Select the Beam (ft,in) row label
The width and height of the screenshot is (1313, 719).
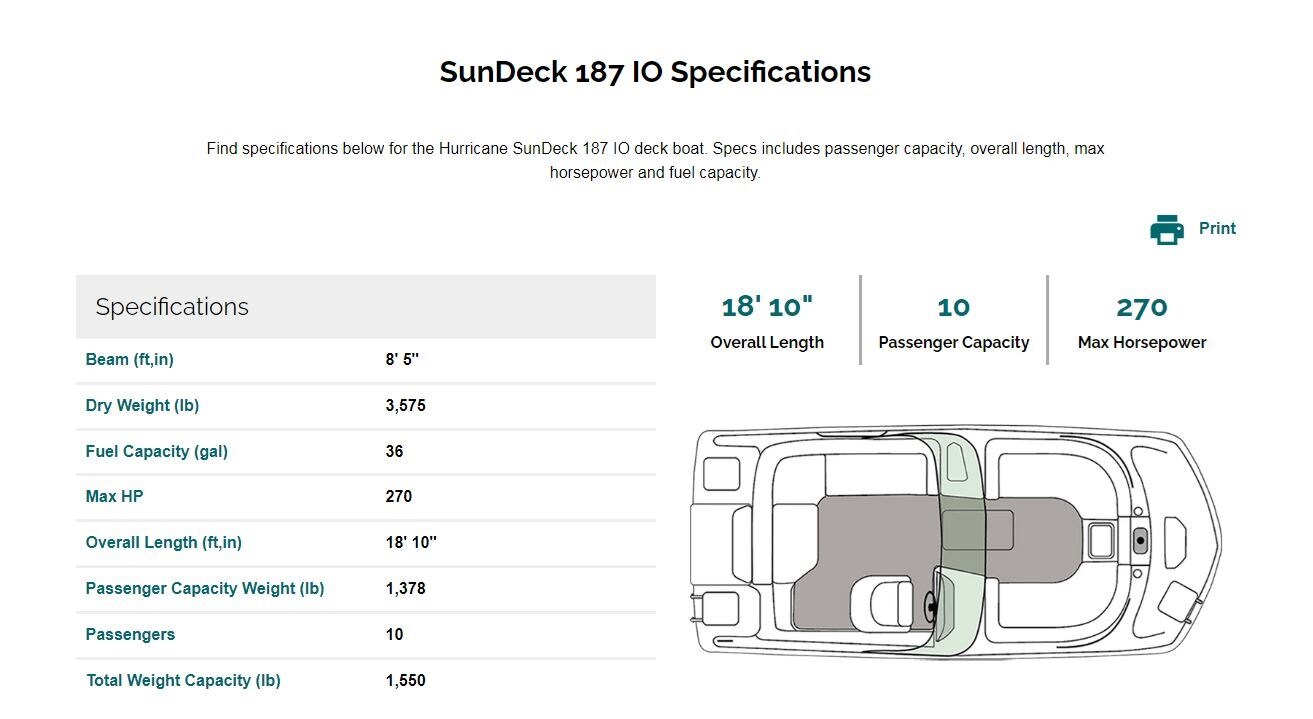point(129,360)
